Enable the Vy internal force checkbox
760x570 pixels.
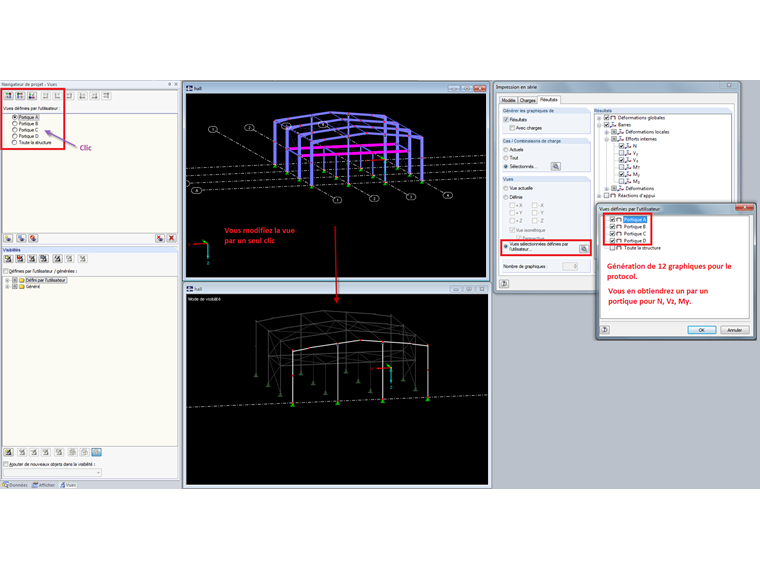click(621, 153)
